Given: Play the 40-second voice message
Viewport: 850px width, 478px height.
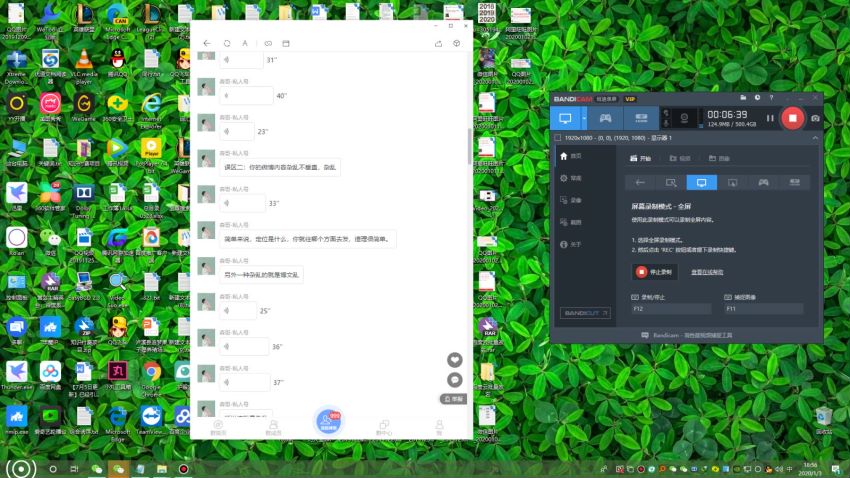Looking at the screenshot, I should [246, 95].
